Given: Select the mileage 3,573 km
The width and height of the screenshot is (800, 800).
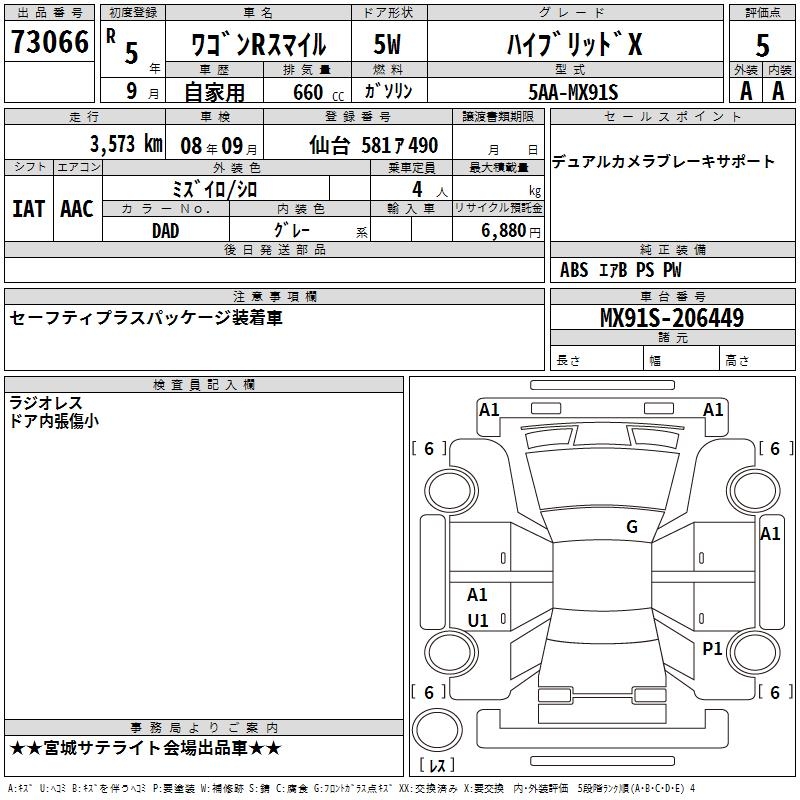Looking at the screenshot, I should (126, 144).
